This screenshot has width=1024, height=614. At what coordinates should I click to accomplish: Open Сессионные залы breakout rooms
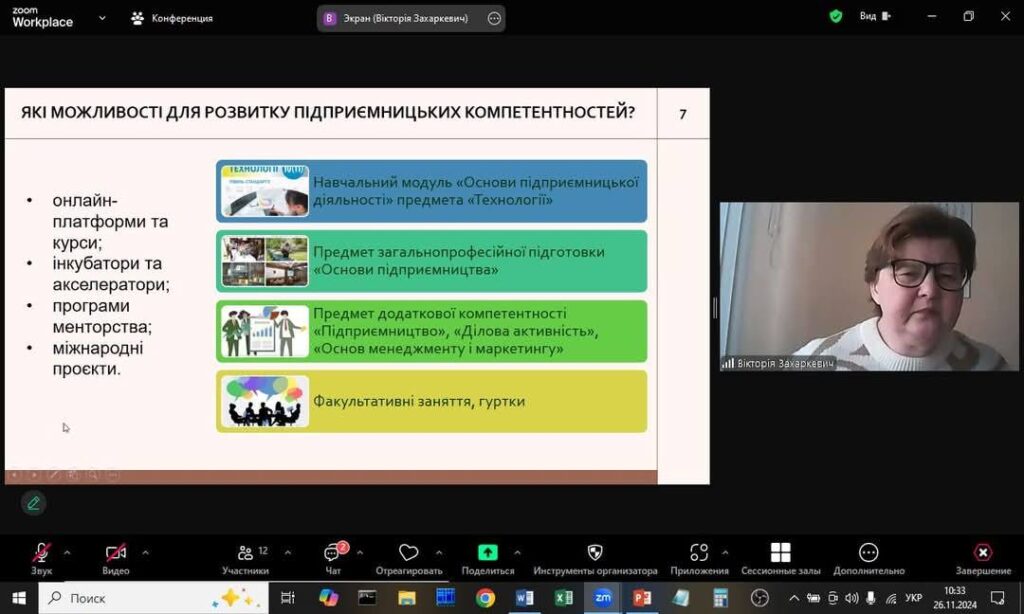[x=780, y=553]
